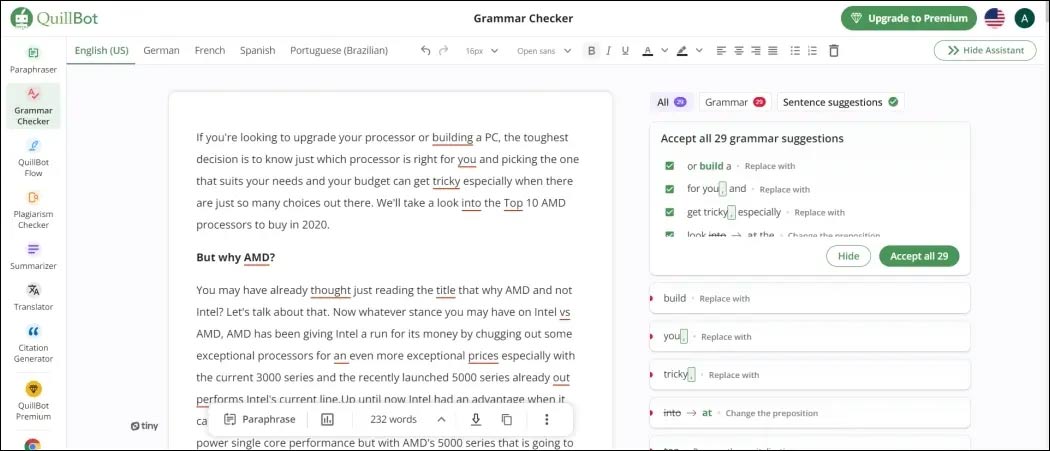Click the QuillBot logo
Image resolution: width=1050 pixels, height=451 pixels.
click(54, 18)
